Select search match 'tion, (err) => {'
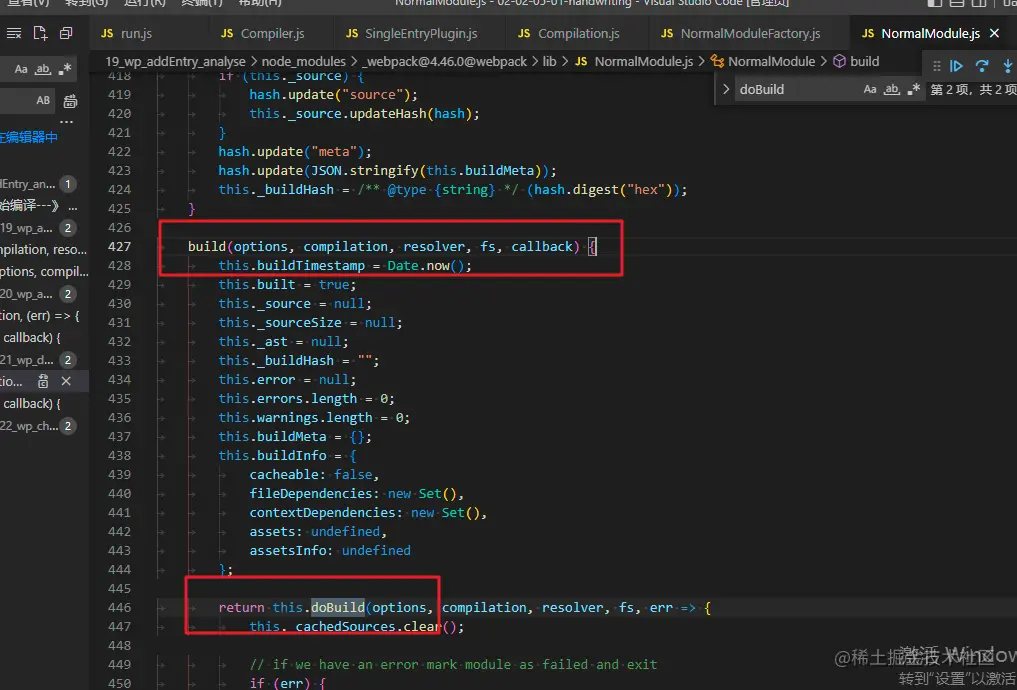This screenshot has width=1017, height=690. [x=40, y=316]
